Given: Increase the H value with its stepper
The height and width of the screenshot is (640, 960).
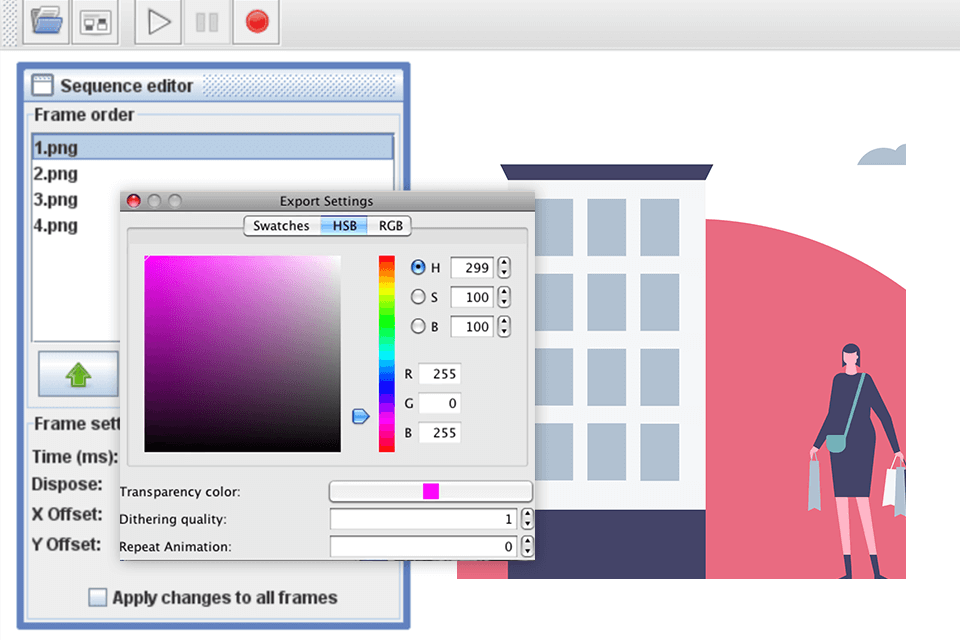Looking at the screenshot, I should [x=503, y=262].
